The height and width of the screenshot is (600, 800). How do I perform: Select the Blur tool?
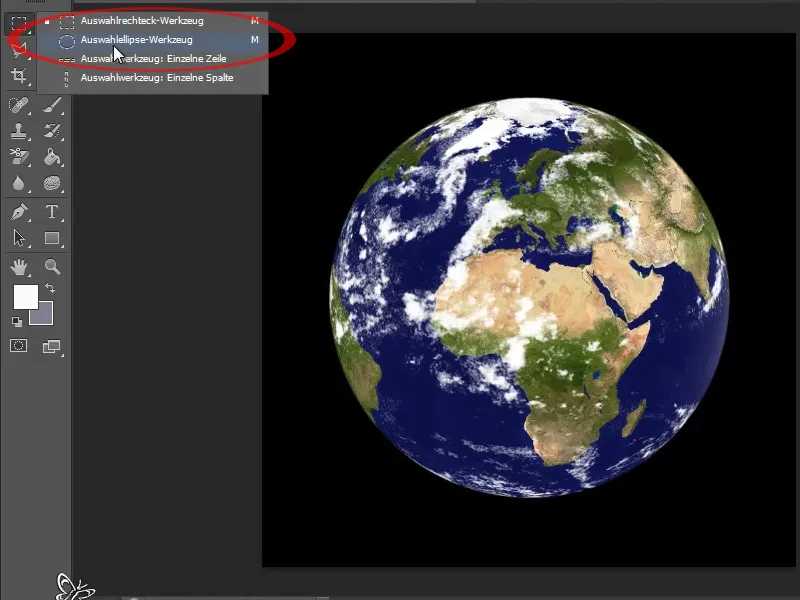tap(19, 183)
